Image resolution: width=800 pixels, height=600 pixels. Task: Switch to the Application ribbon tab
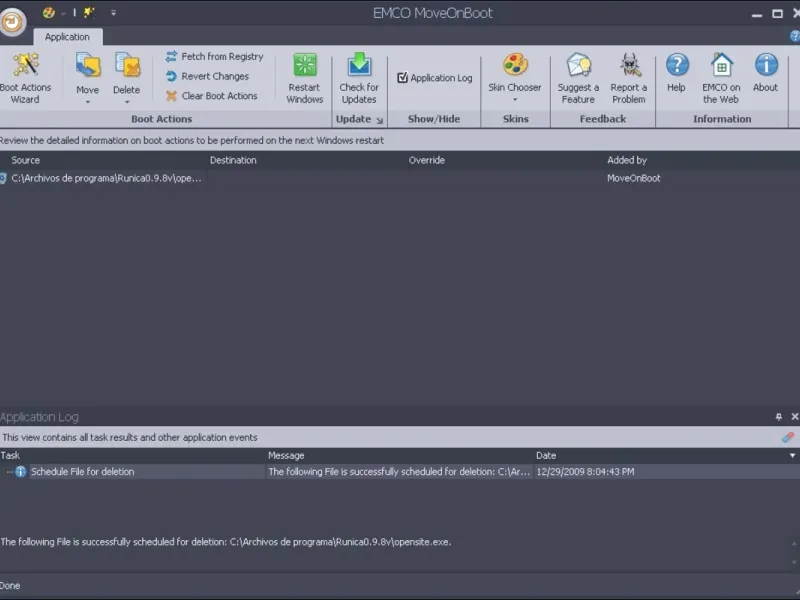[67, 37]
